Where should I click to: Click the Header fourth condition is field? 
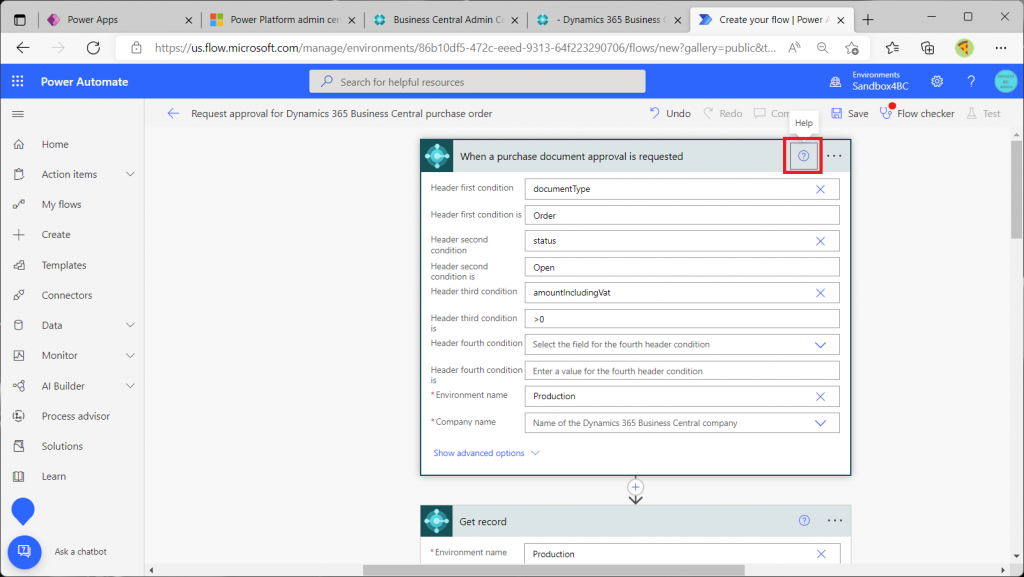(x=682, y=371)
